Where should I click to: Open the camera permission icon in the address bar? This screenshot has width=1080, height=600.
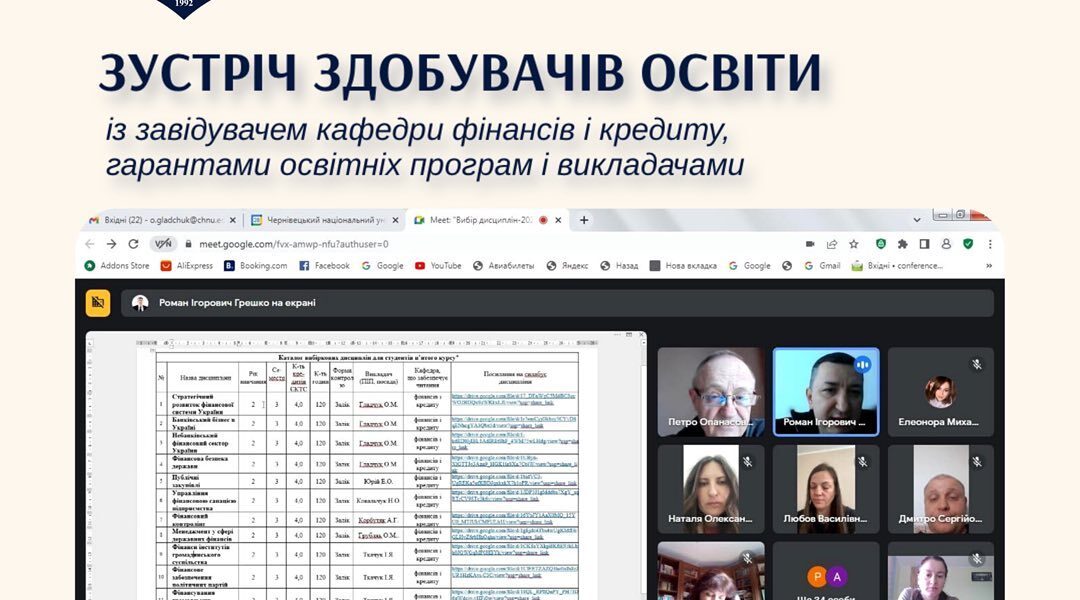coord(810,244)
